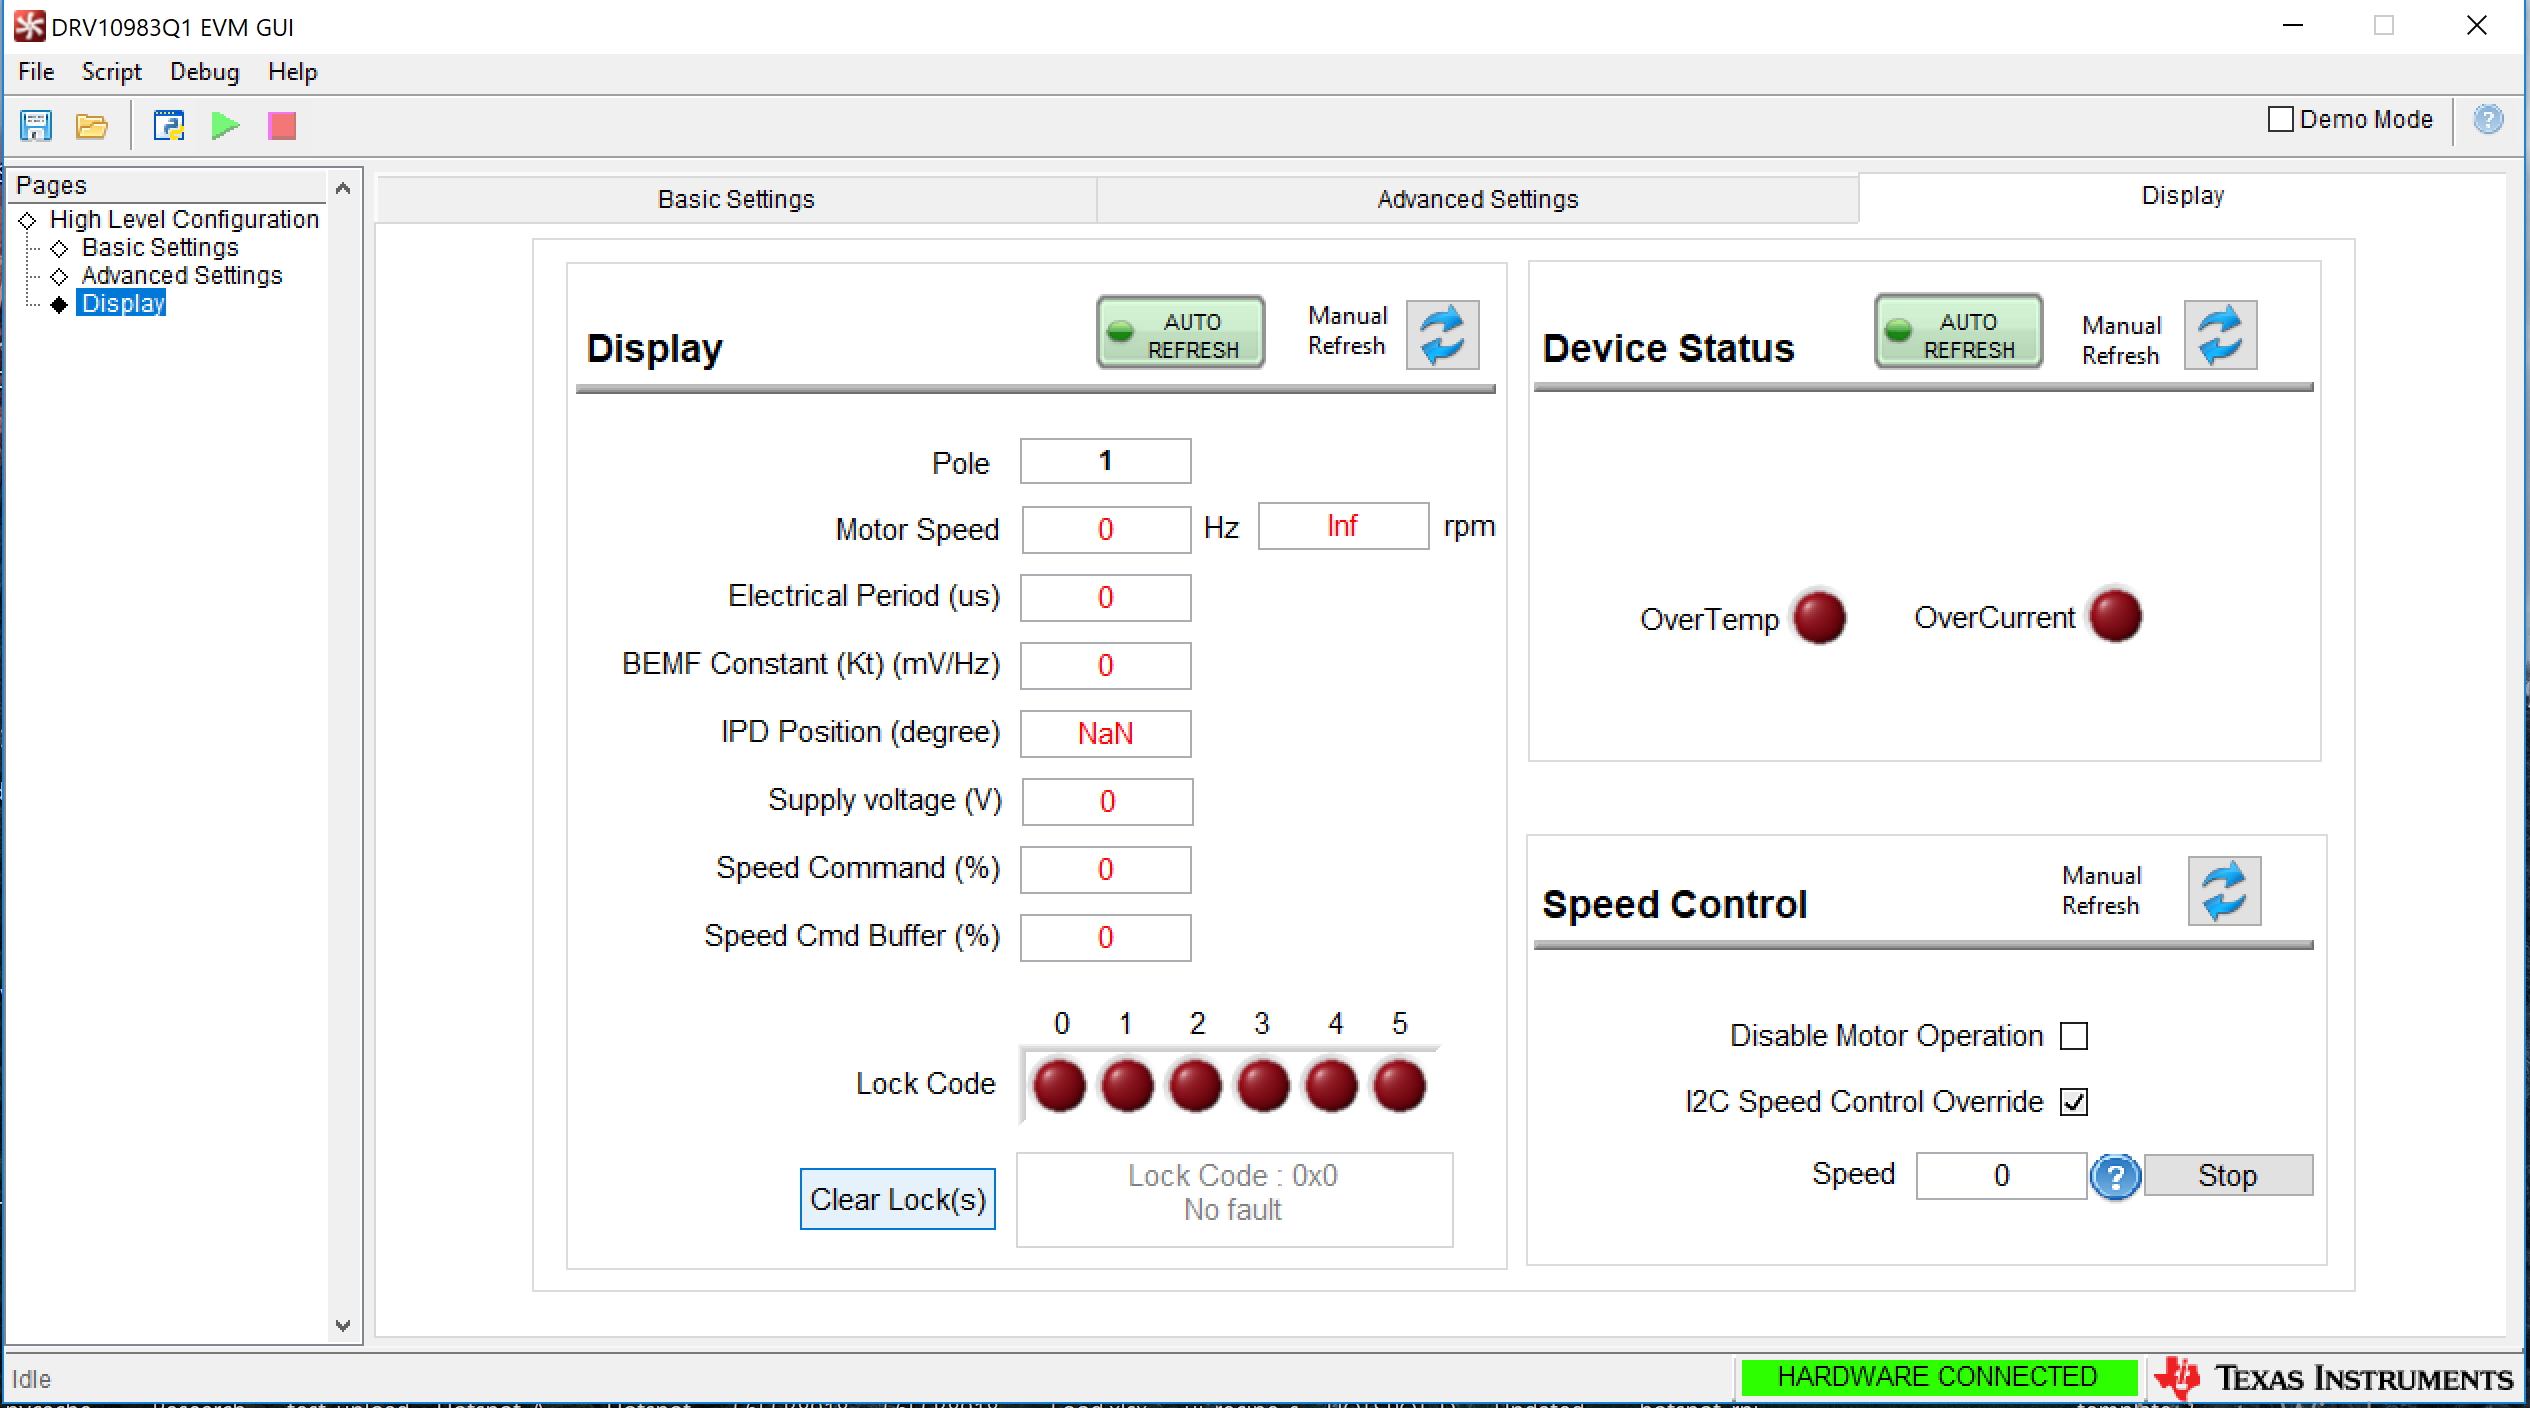Stop script with the red square icon

(x=282, y=126)
